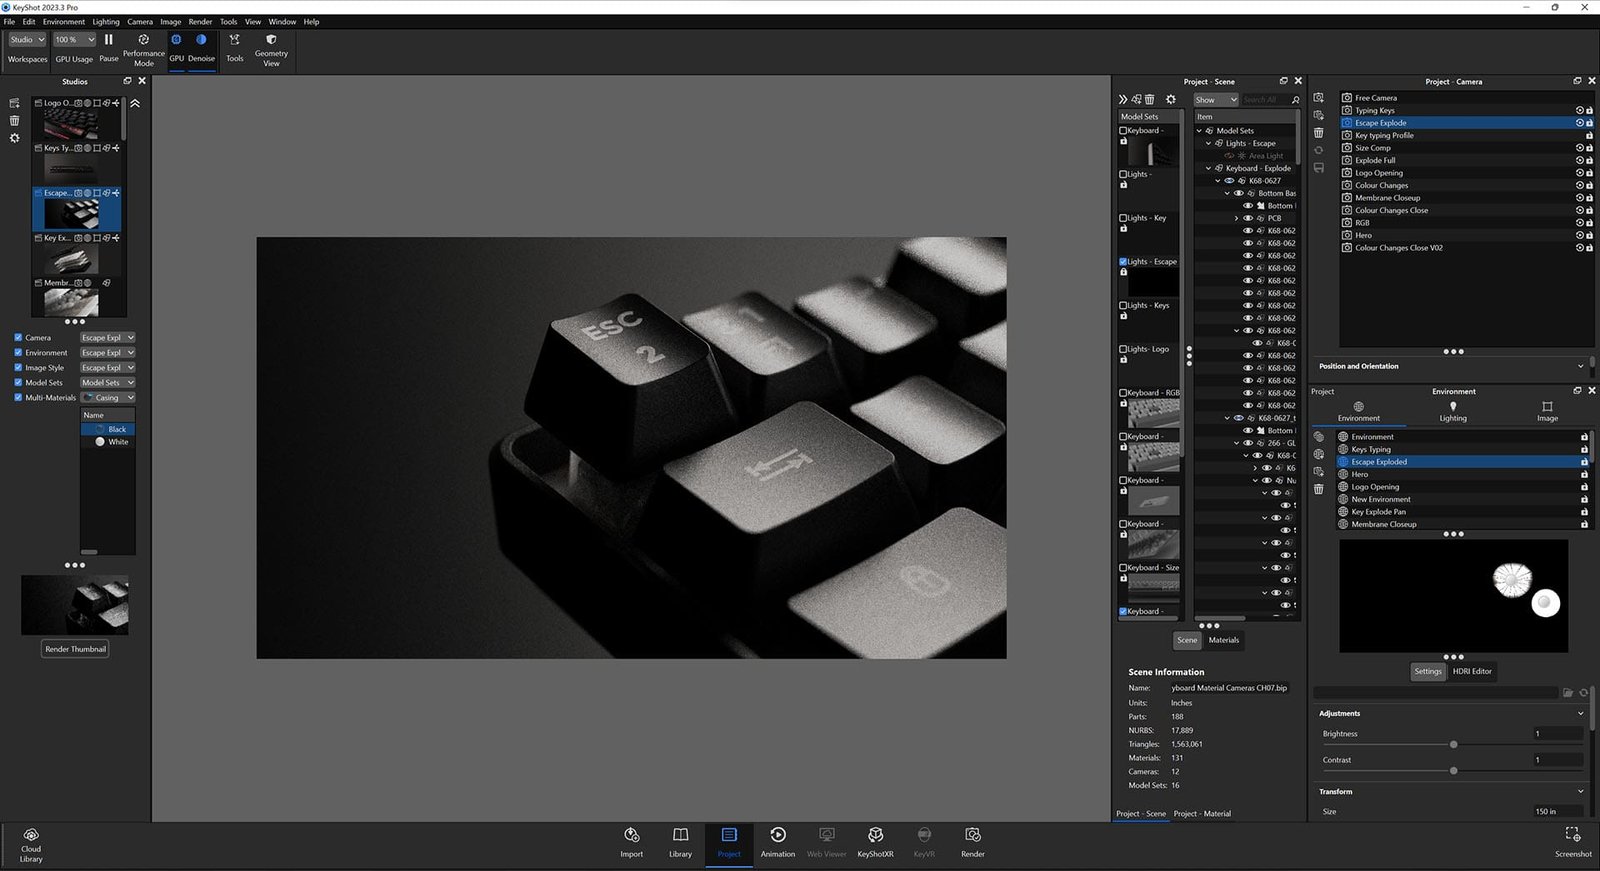Click the Import icon
1600x871 pixels.
632,842
